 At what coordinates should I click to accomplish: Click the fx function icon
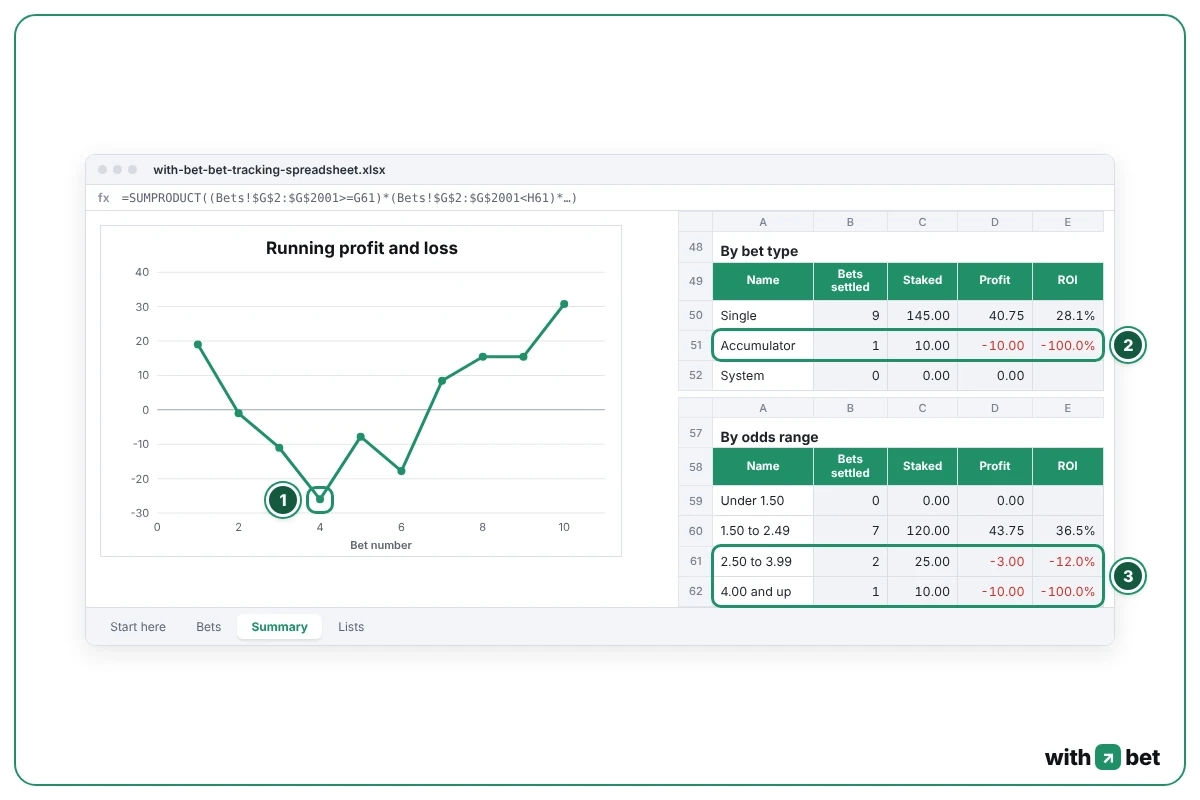103,198
